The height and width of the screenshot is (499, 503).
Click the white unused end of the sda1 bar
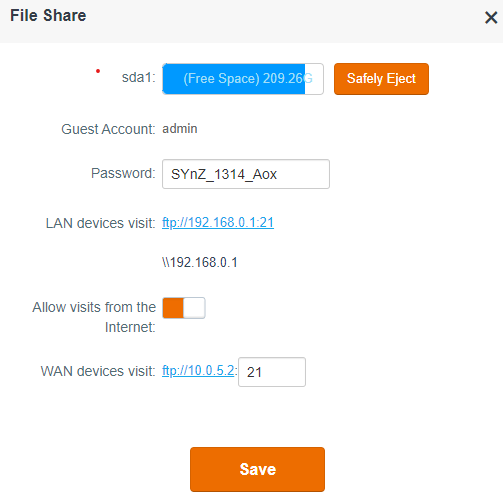(x=314, y=79)
